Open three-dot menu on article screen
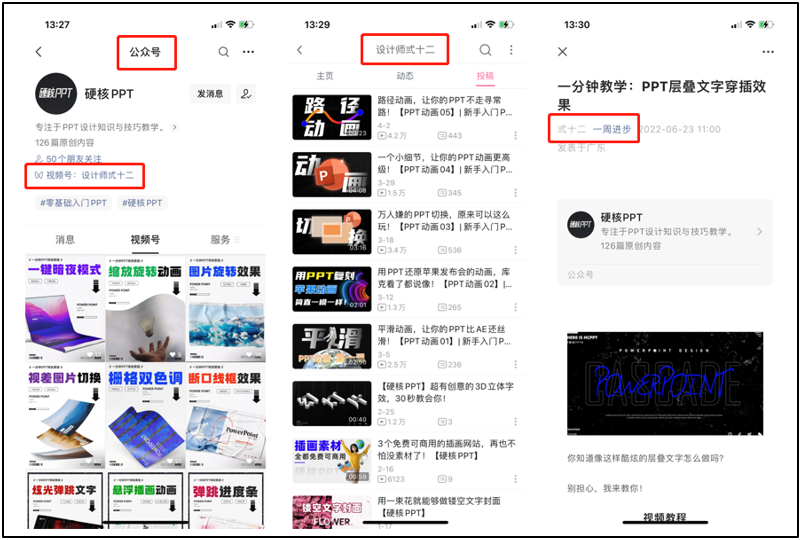The height and width of the screenshot is (540, 801). [768, 52]
